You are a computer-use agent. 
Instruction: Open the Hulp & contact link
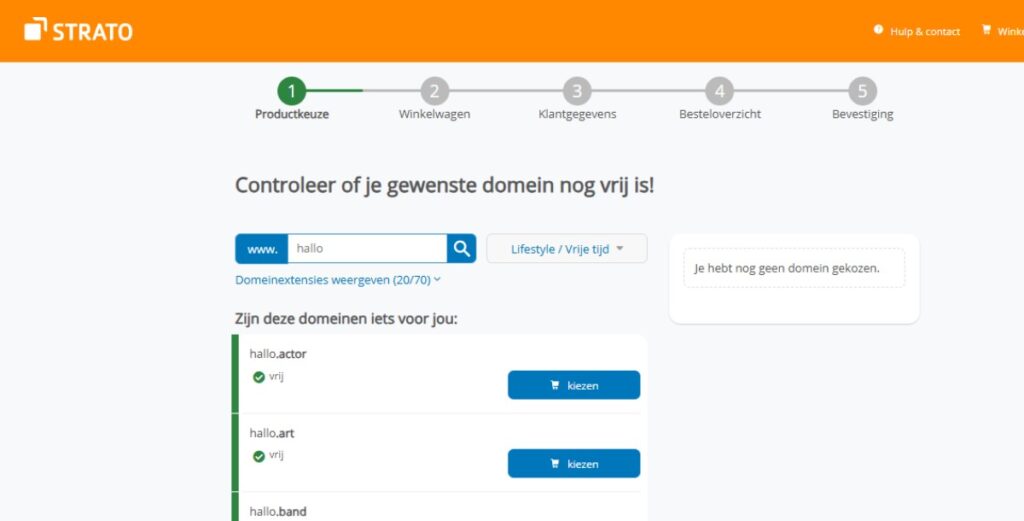click(x=925, y=32)
